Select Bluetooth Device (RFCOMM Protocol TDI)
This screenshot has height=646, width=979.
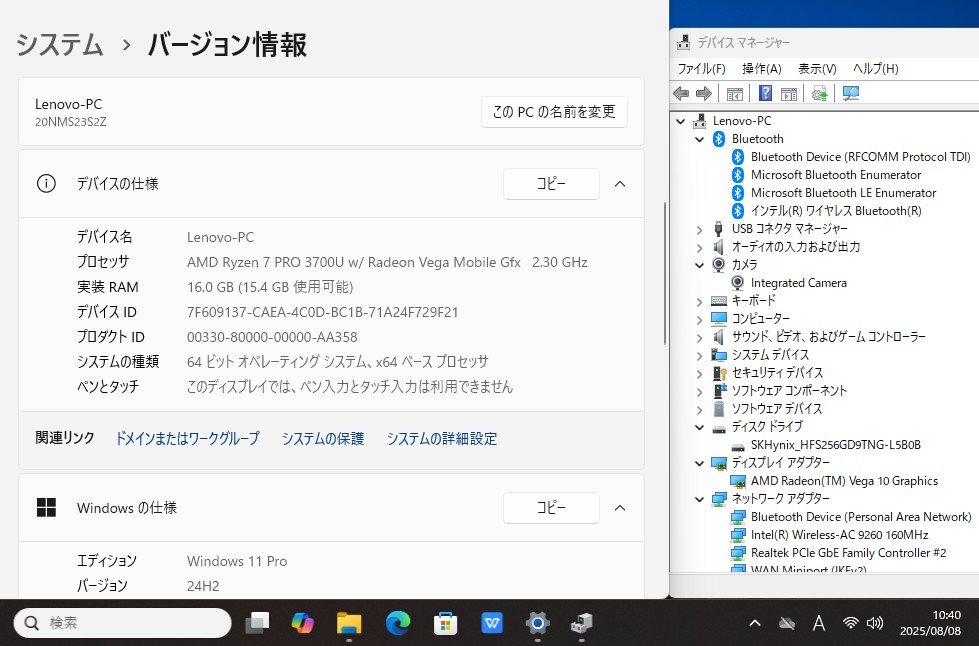(860, 157)
